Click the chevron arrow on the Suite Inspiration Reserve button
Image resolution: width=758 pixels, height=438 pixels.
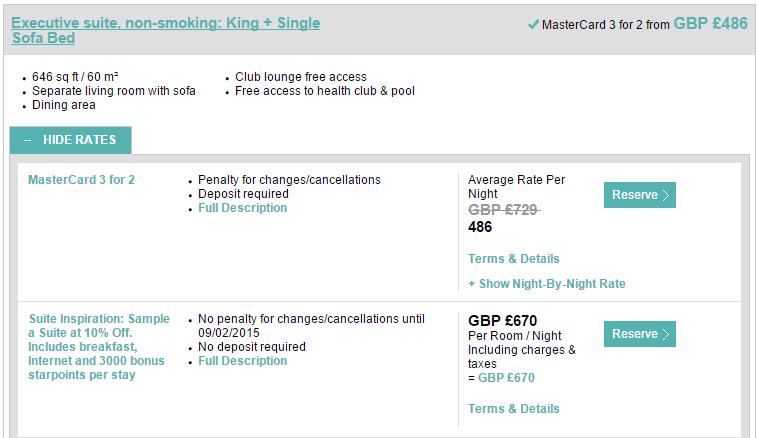[666, 334]
